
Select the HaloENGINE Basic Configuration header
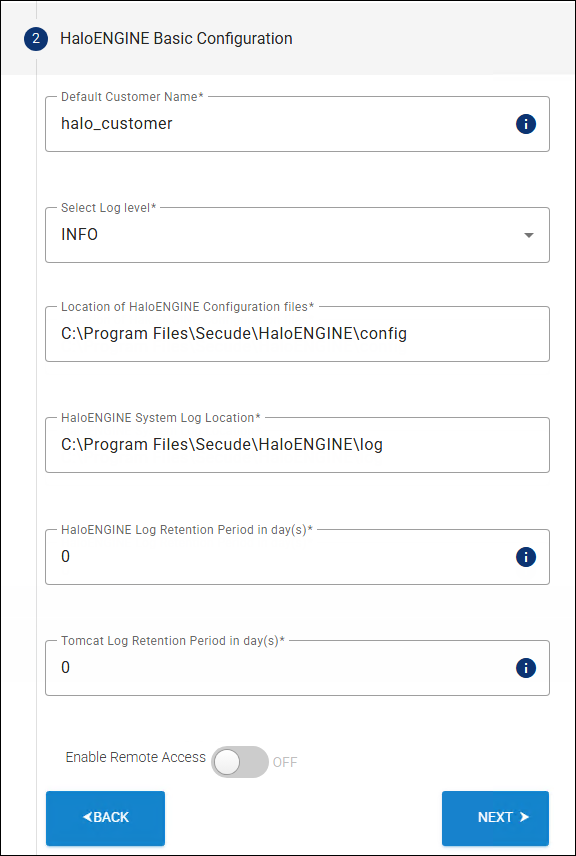coord(176,38)
